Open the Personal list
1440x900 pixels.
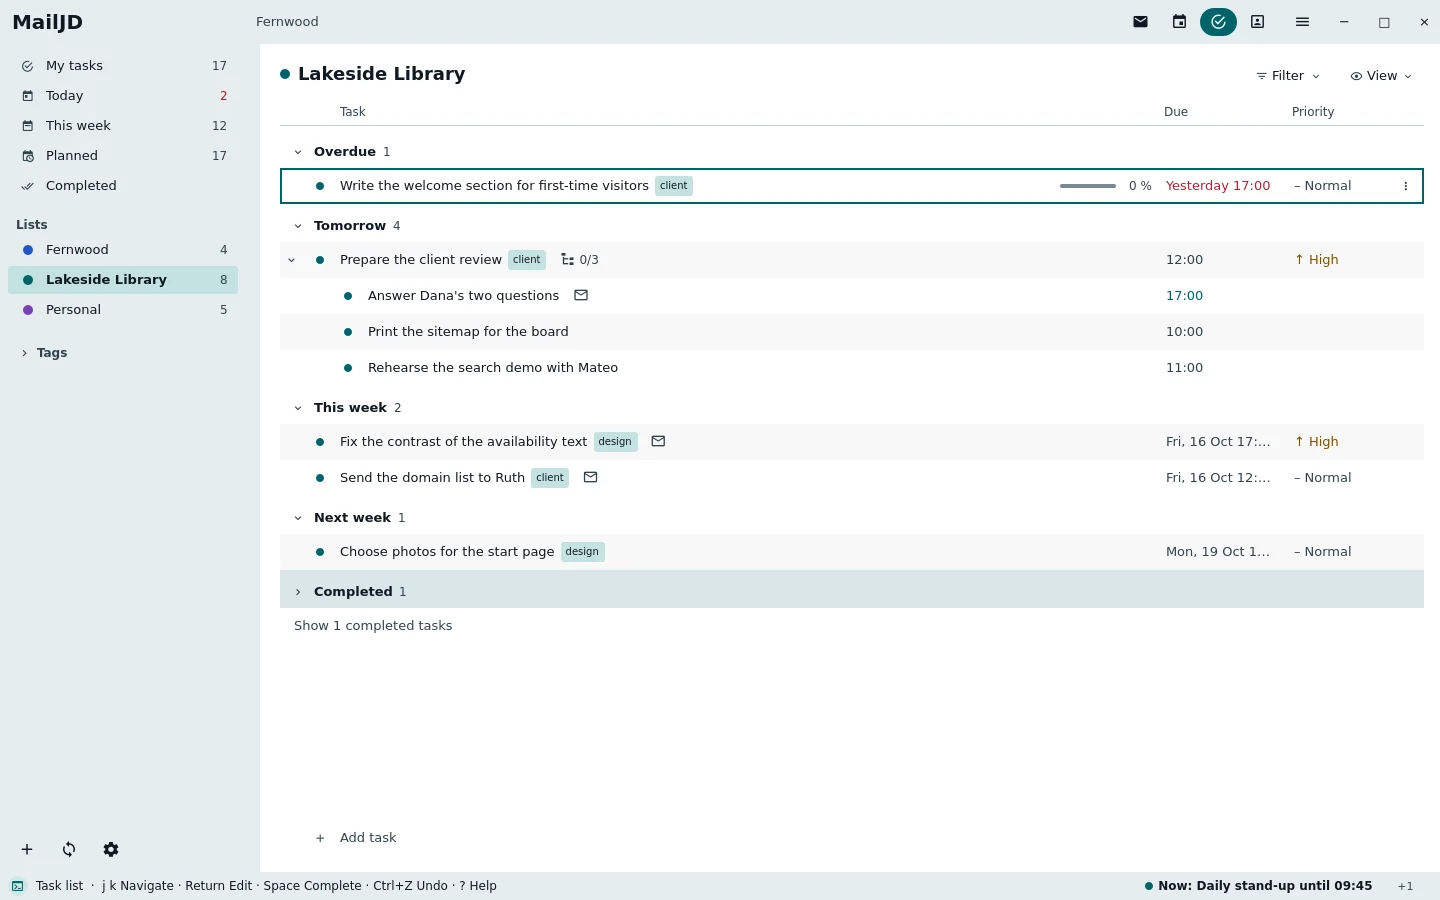click(x=123, y=310)
